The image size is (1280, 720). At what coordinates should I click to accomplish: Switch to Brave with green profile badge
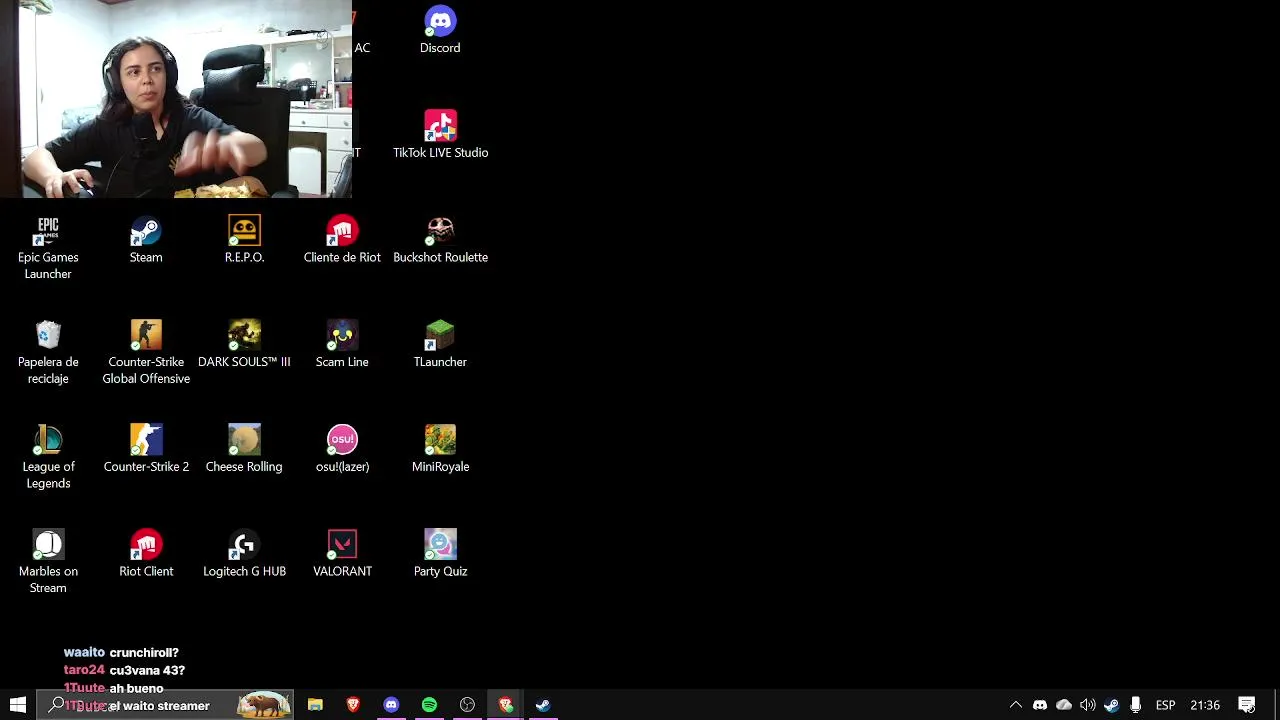(x=505, y=705)
